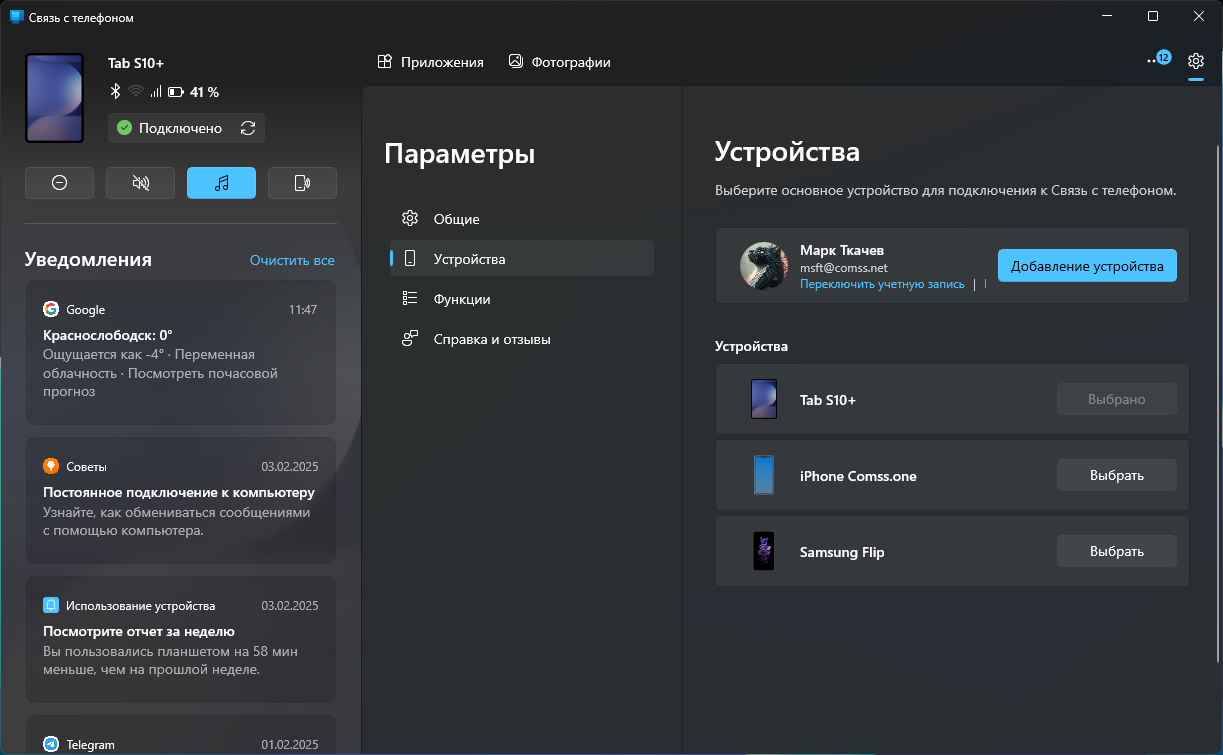Select Функции settings section
Viewport: 1223px width, 755px height.
(521, 299)
